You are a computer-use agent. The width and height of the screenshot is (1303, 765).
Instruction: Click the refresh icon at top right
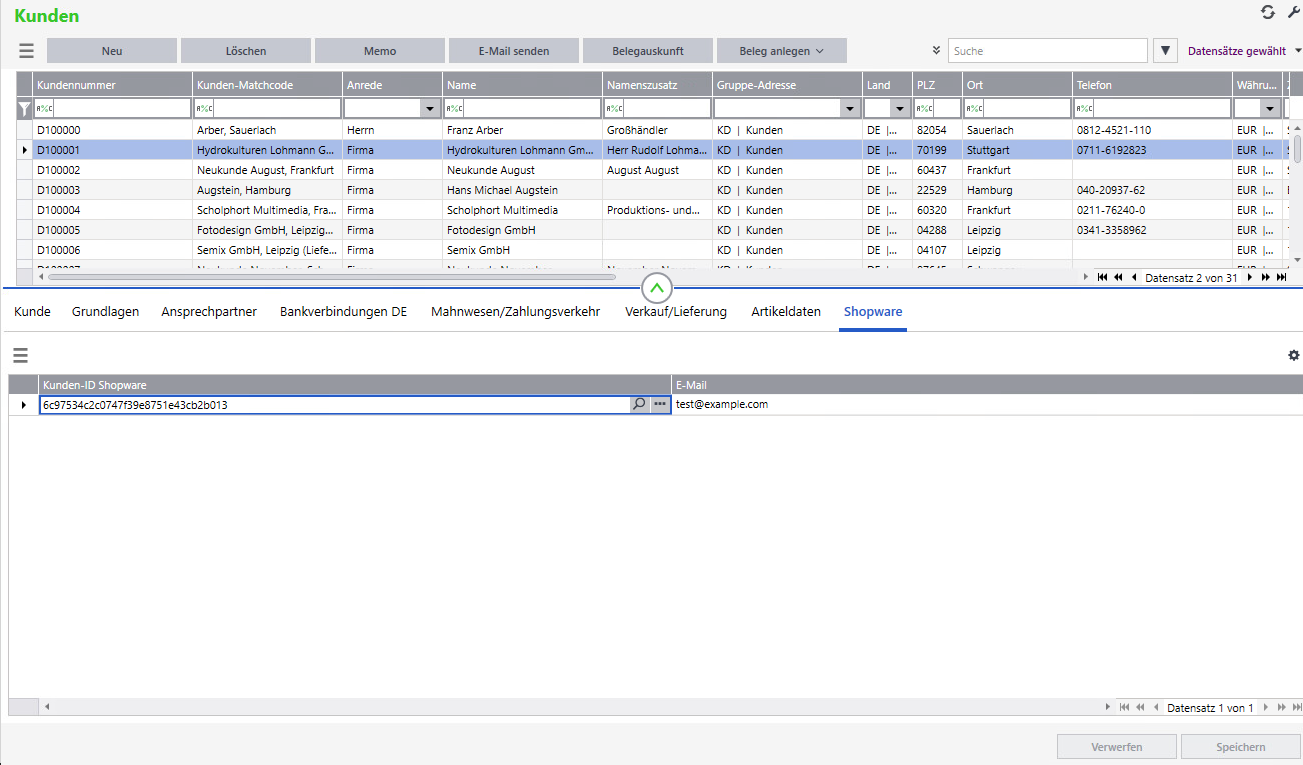click(1268, 12)
